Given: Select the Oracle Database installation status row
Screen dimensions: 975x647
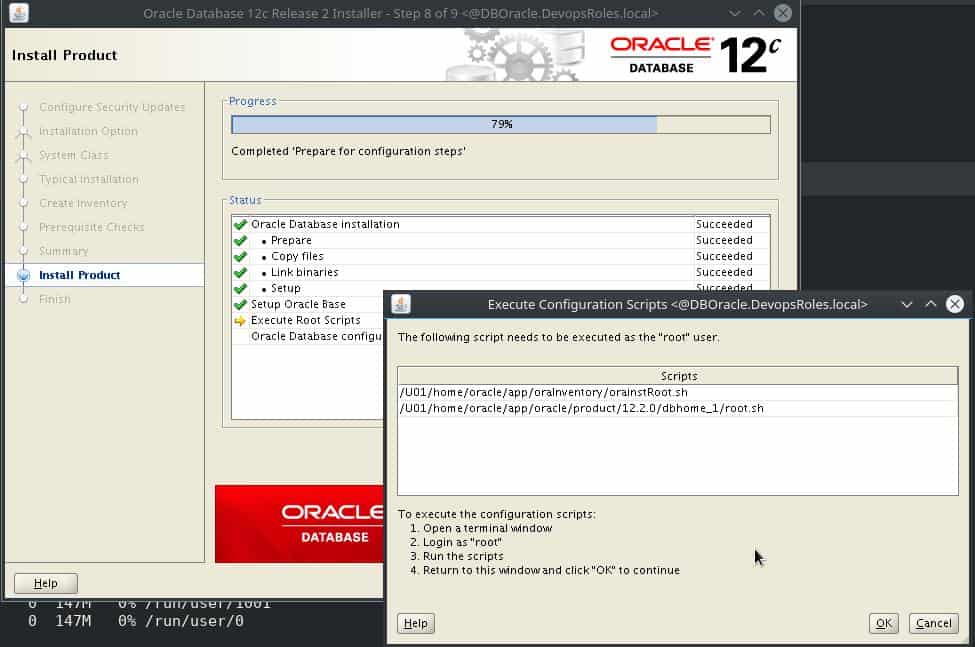Looking at the screenshot, I should (x=501, y=224).
